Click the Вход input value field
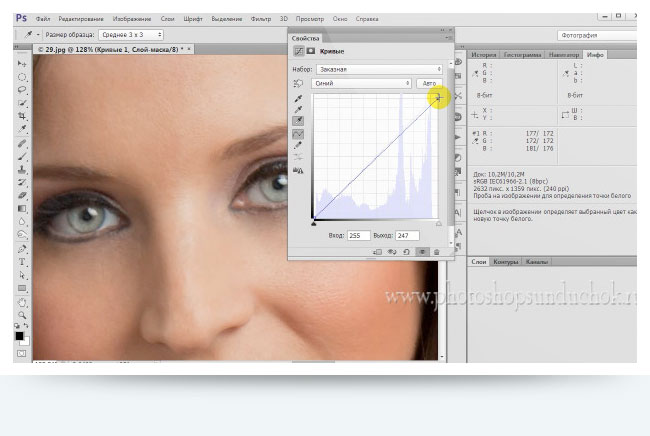Screen dimensions: 650x436 (x=359, y=235)
